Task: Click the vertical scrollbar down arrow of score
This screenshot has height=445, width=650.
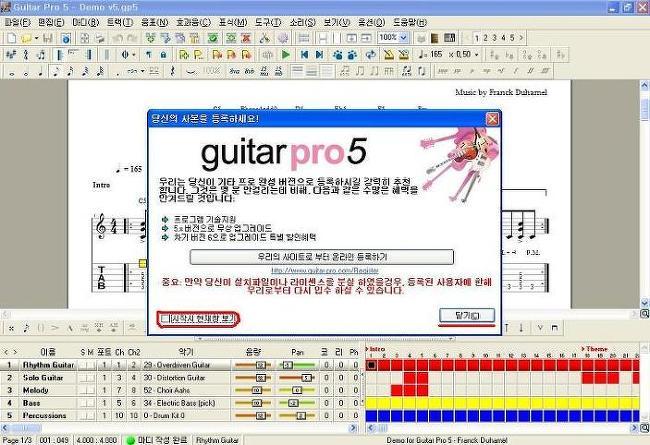Action: coord(645,302)
